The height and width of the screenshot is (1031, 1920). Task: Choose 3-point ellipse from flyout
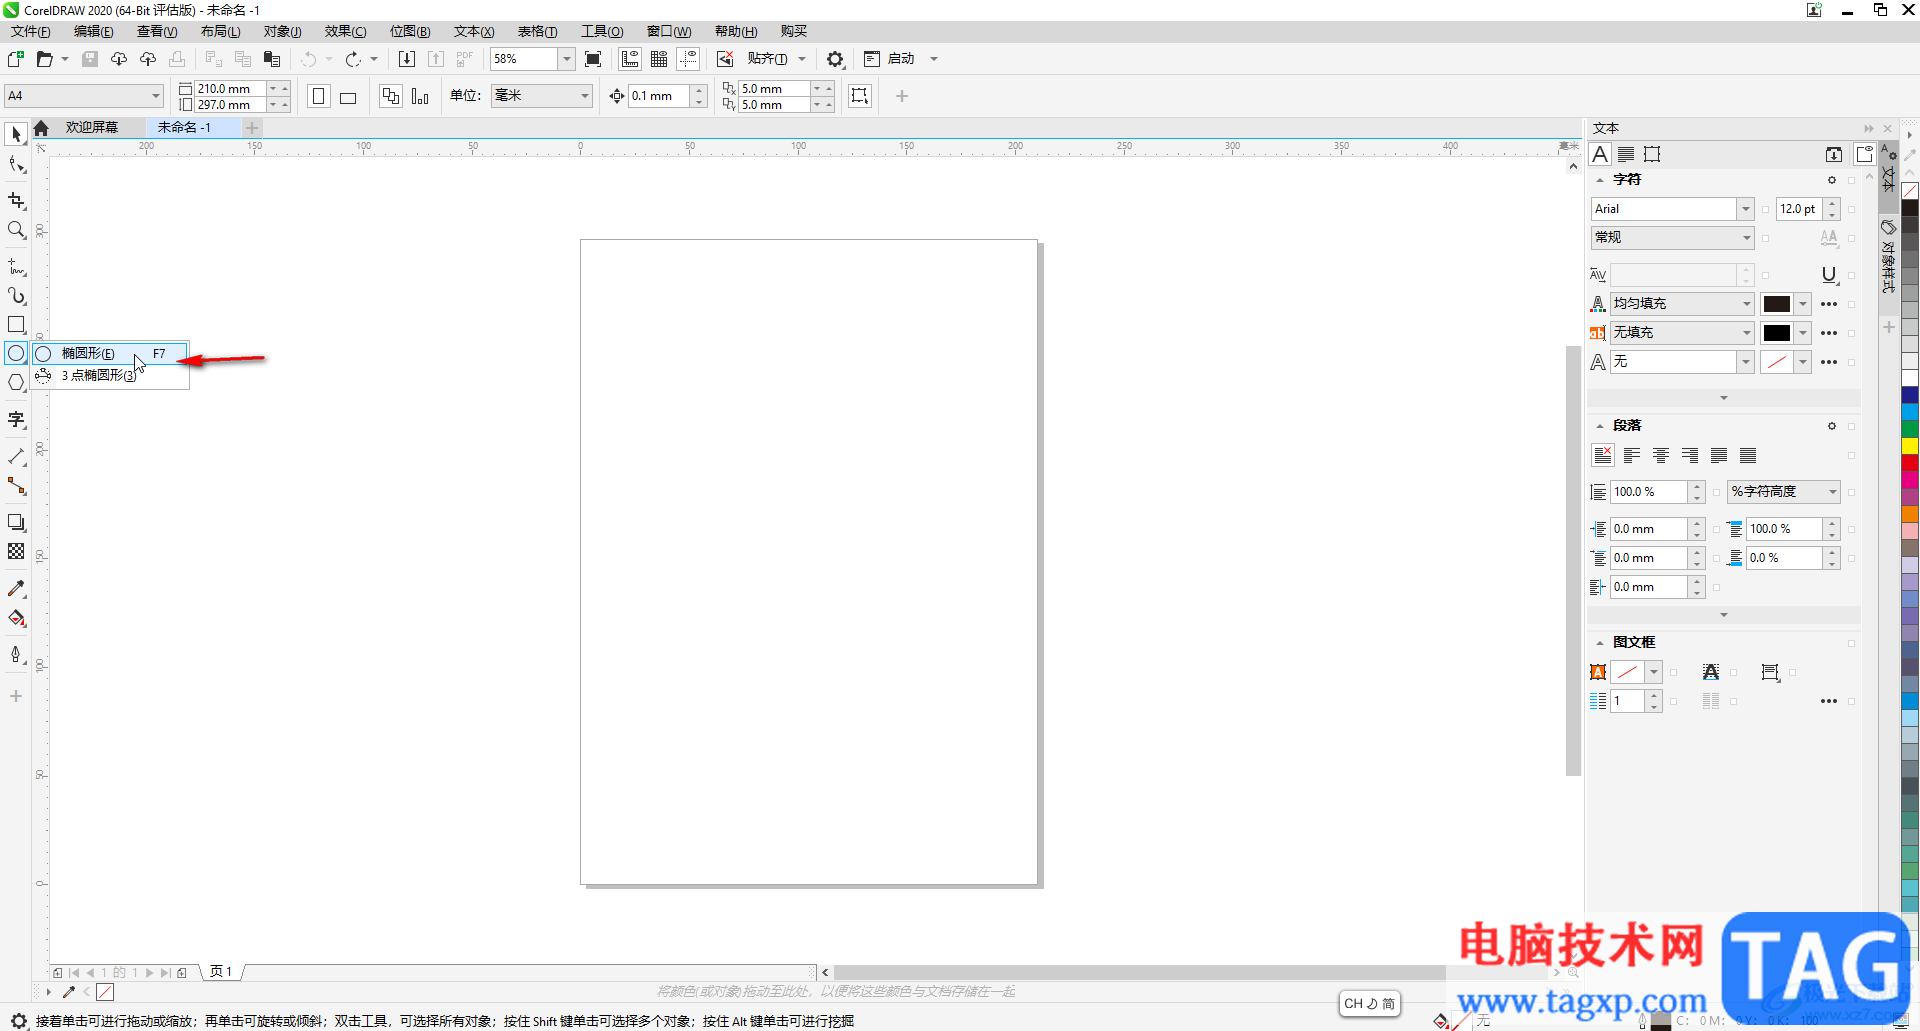pos(110,375)
